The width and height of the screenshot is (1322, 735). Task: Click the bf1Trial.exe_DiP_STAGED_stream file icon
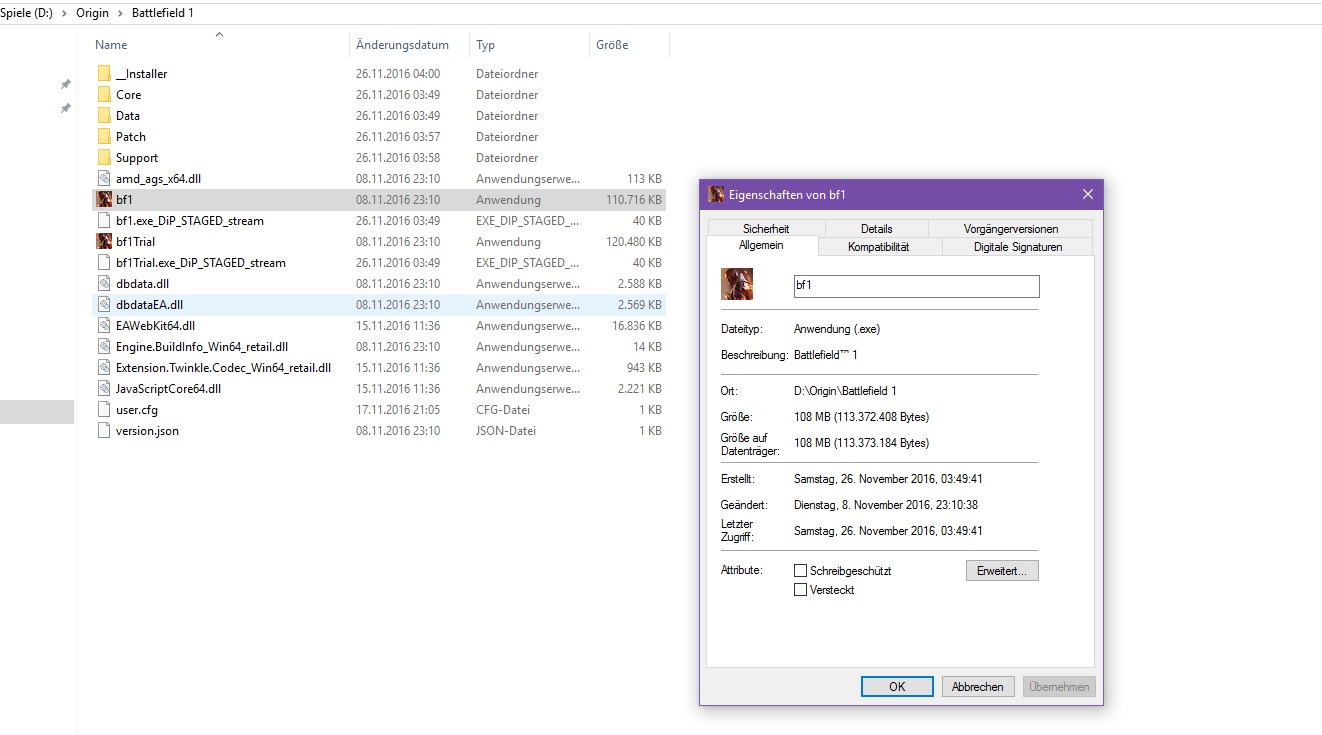click(x=105, y=263)
